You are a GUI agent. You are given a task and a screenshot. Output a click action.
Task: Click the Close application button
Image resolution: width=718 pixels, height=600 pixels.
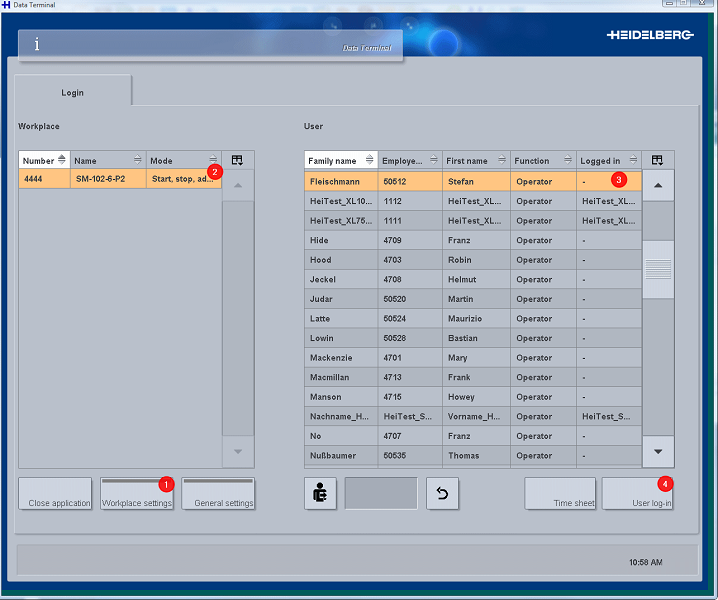55,493
